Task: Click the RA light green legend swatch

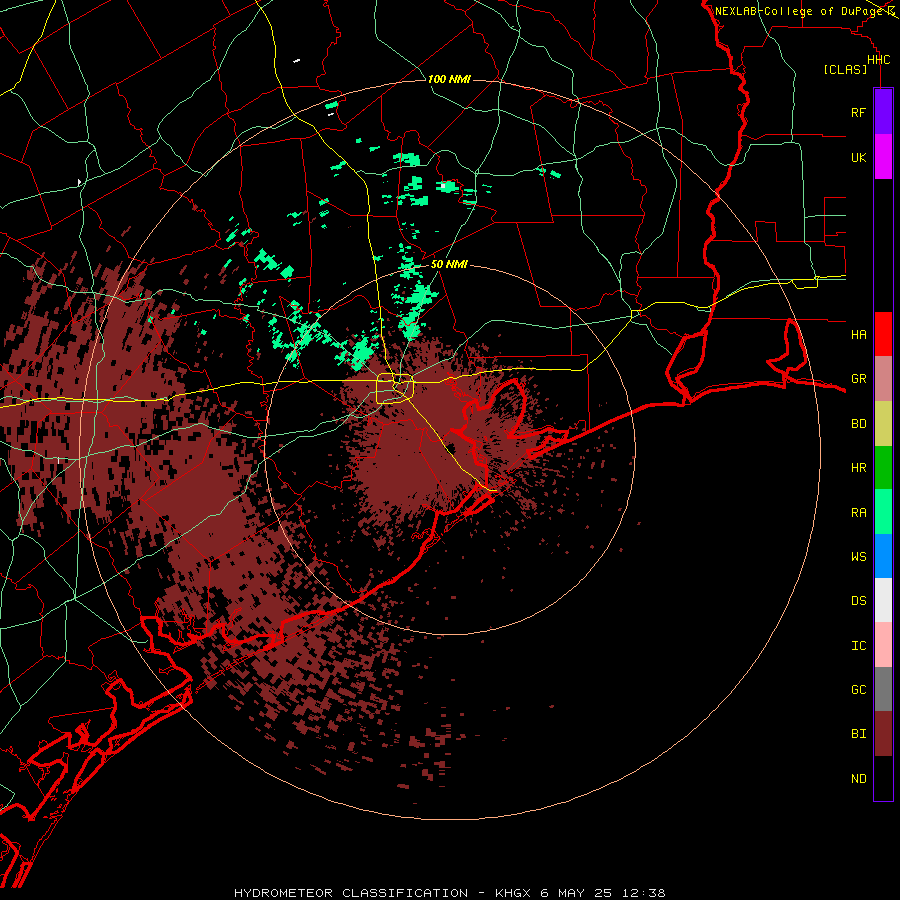Action: [x=883, y=512]
